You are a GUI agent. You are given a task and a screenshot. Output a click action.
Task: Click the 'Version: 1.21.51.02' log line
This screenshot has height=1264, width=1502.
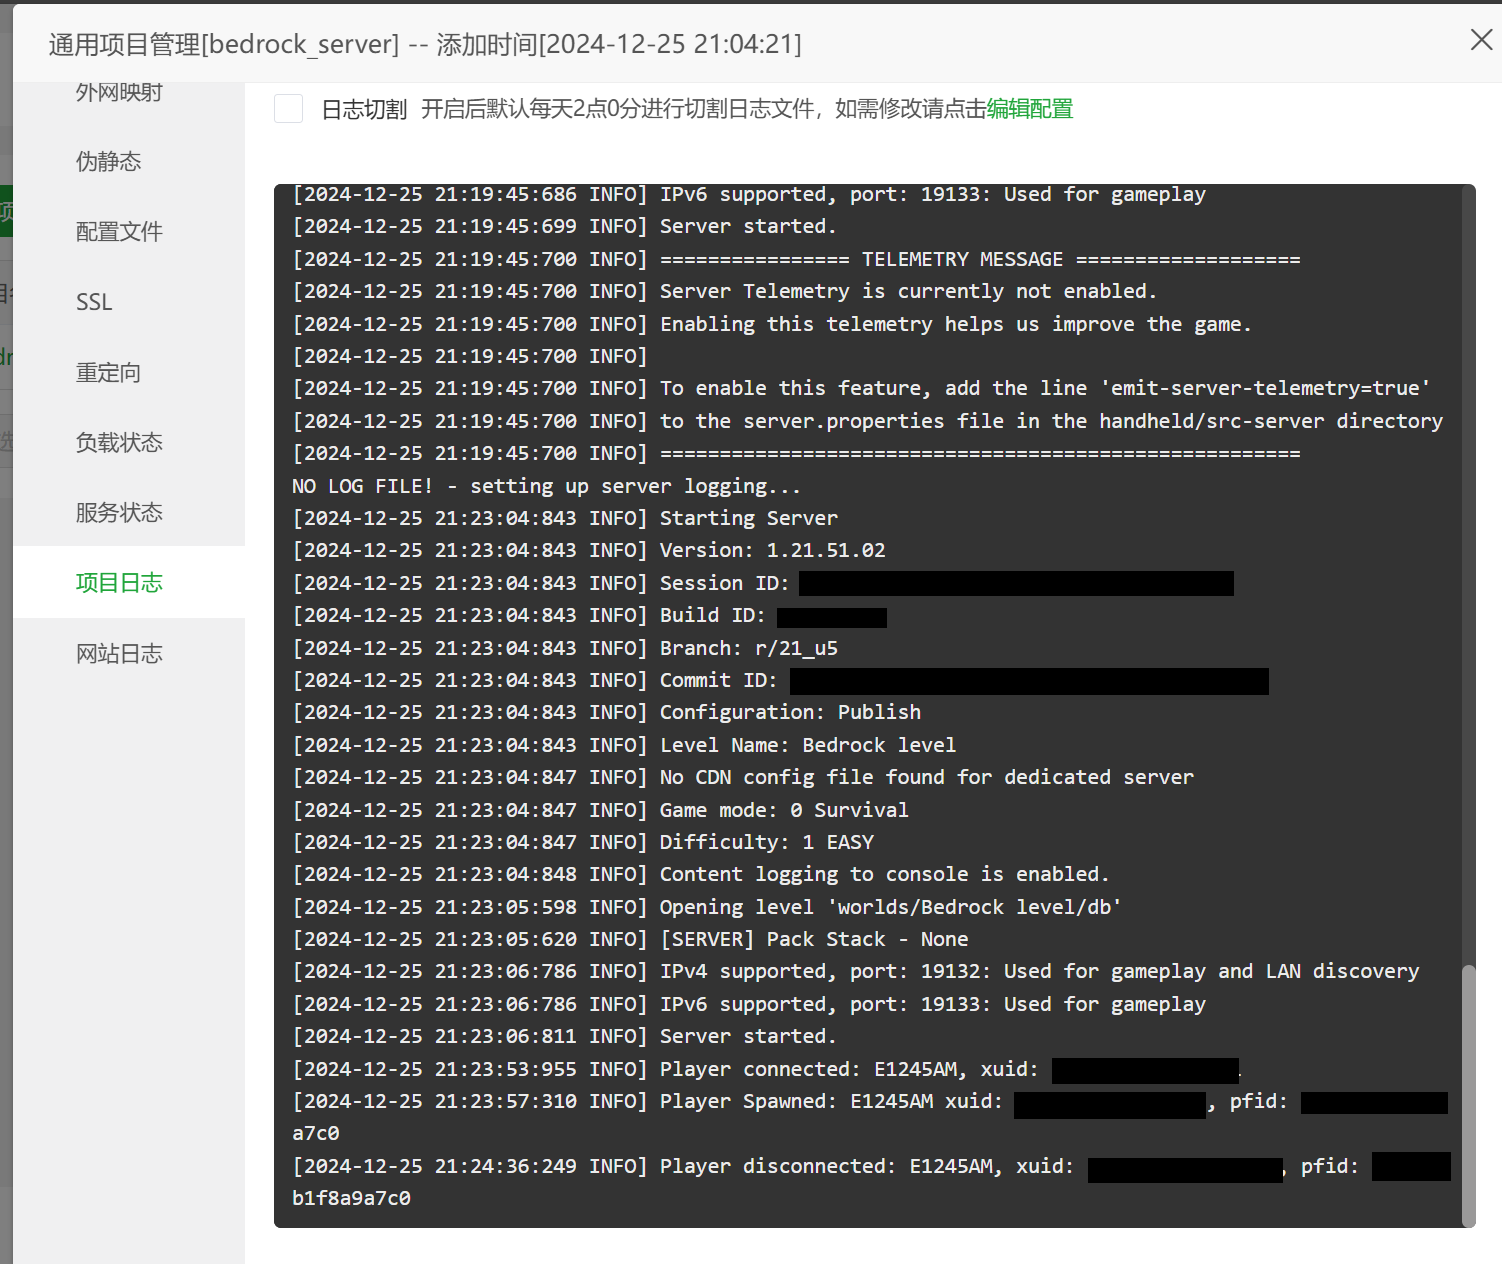click(x=588, y=550)
